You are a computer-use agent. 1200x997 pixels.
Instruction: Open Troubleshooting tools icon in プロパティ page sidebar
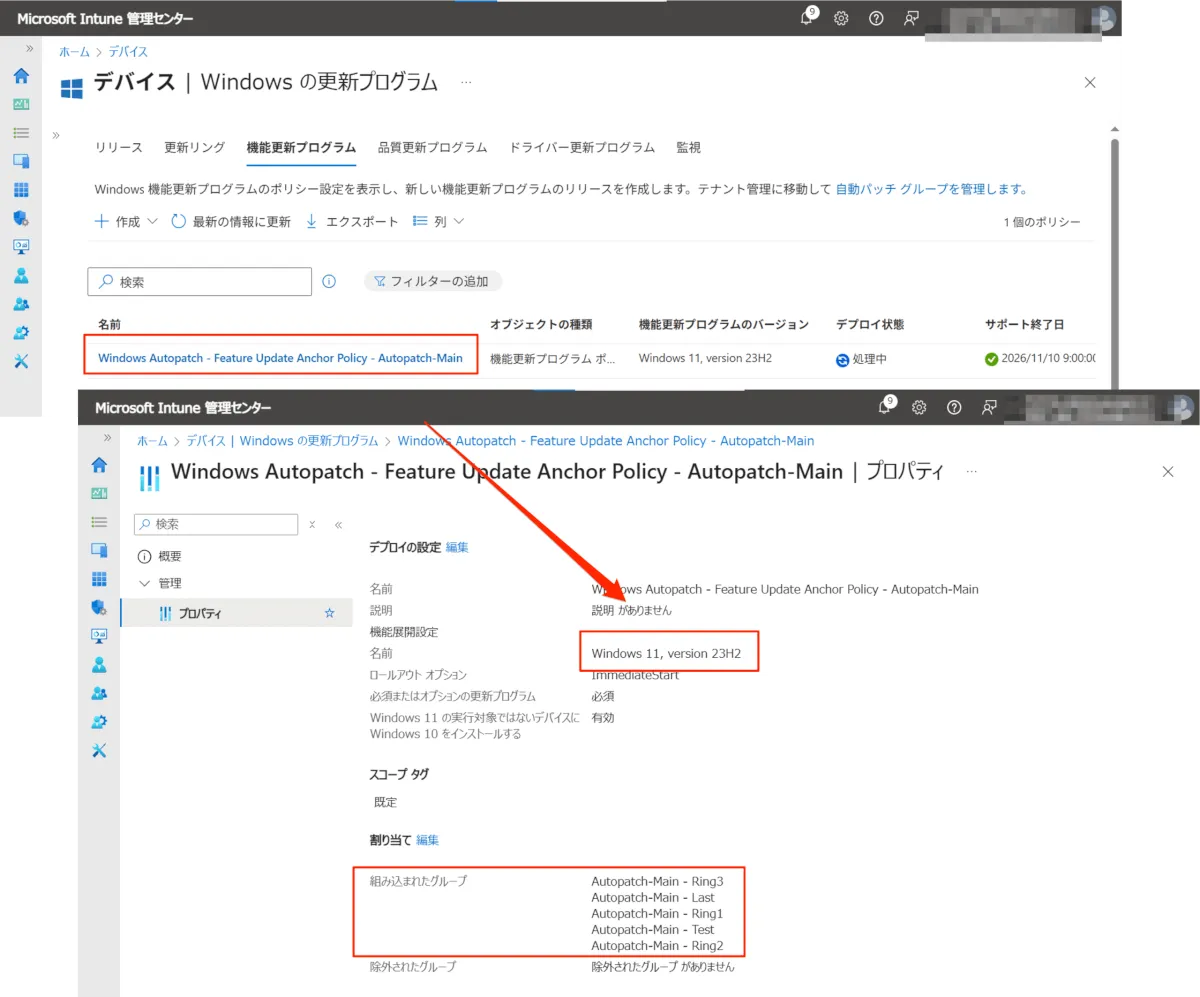point(99,751)
